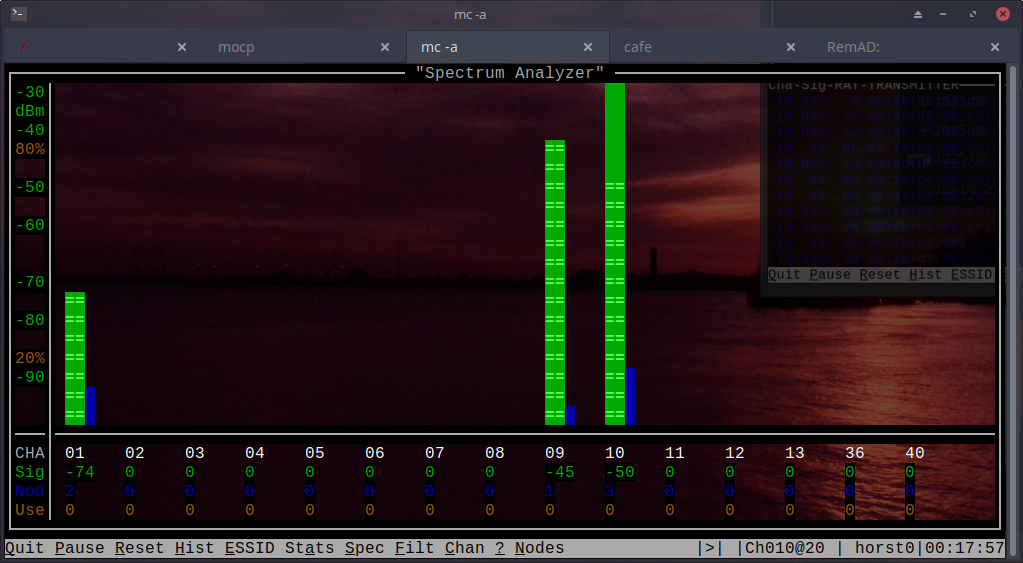The width and height of the screenshot is (1023, 563).
Task: Open the cafe tab
Action: tap(637, 47)
